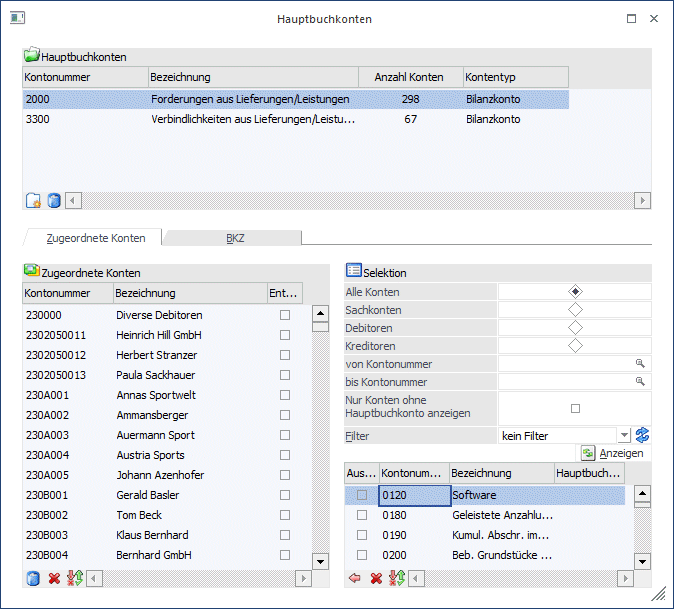Viewport: 674px width, 609px height.
Task: Open the lookup in the 'von Kontonummer' field
Action: [640, 363]
